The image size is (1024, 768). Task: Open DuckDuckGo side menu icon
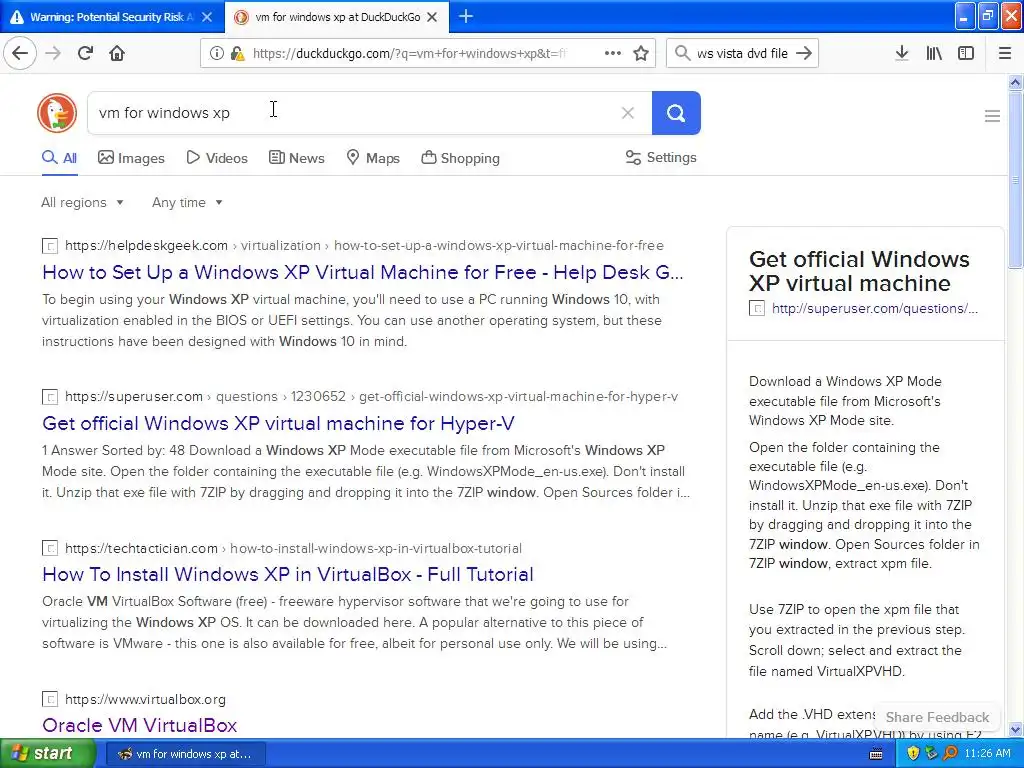pos(992,116)
